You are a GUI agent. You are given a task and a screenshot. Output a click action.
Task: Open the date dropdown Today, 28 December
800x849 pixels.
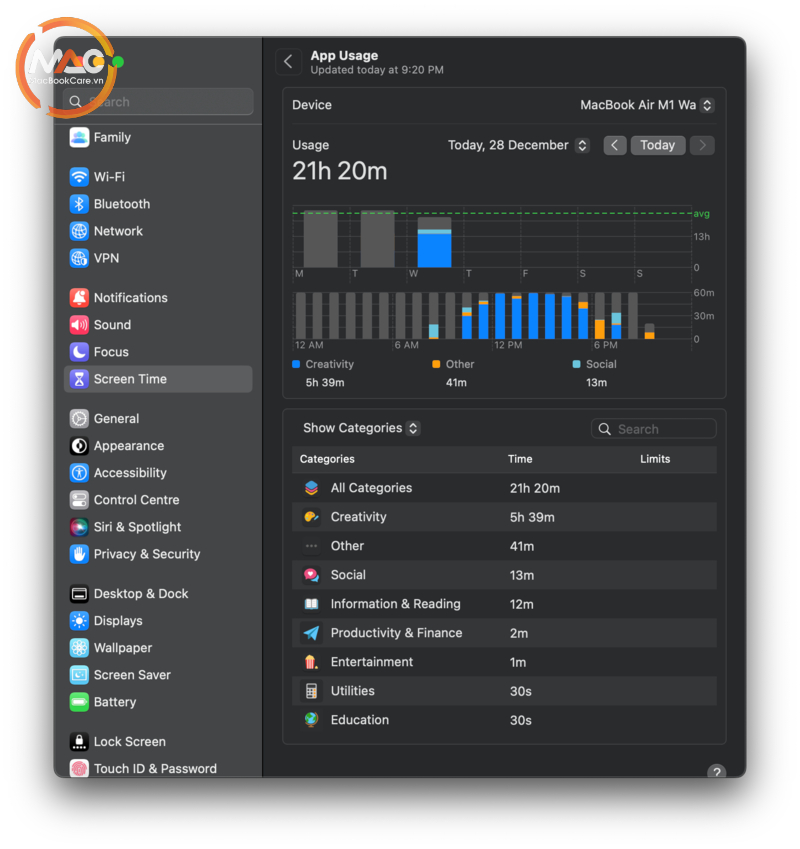(x=518, y=145)
